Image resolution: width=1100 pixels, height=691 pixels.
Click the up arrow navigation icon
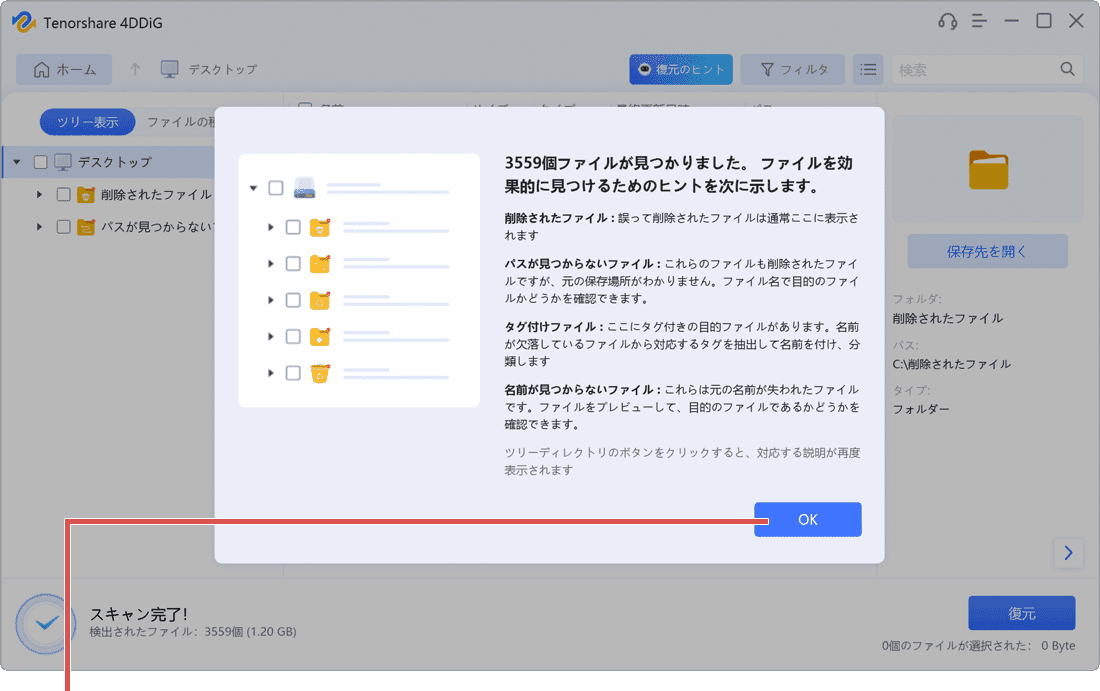tap(135, 69)
